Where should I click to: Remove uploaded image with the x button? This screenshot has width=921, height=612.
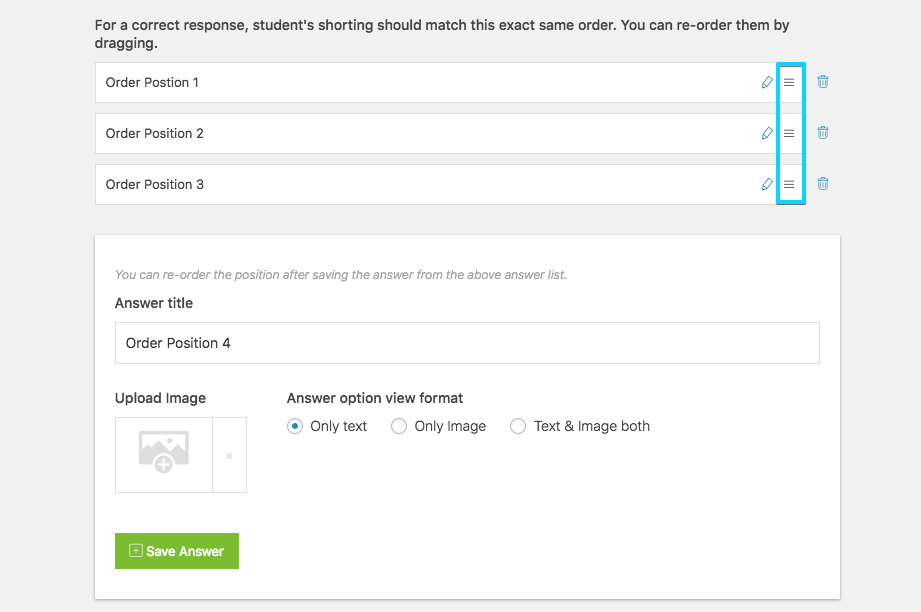point(230,456)
